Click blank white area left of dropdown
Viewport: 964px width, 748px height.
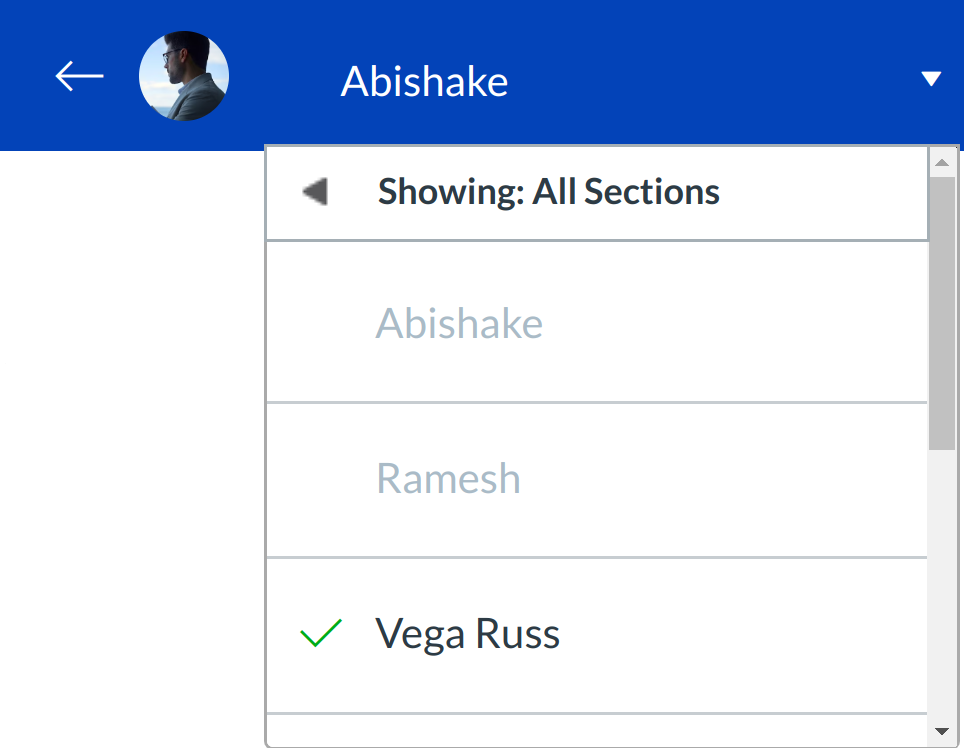130,450
